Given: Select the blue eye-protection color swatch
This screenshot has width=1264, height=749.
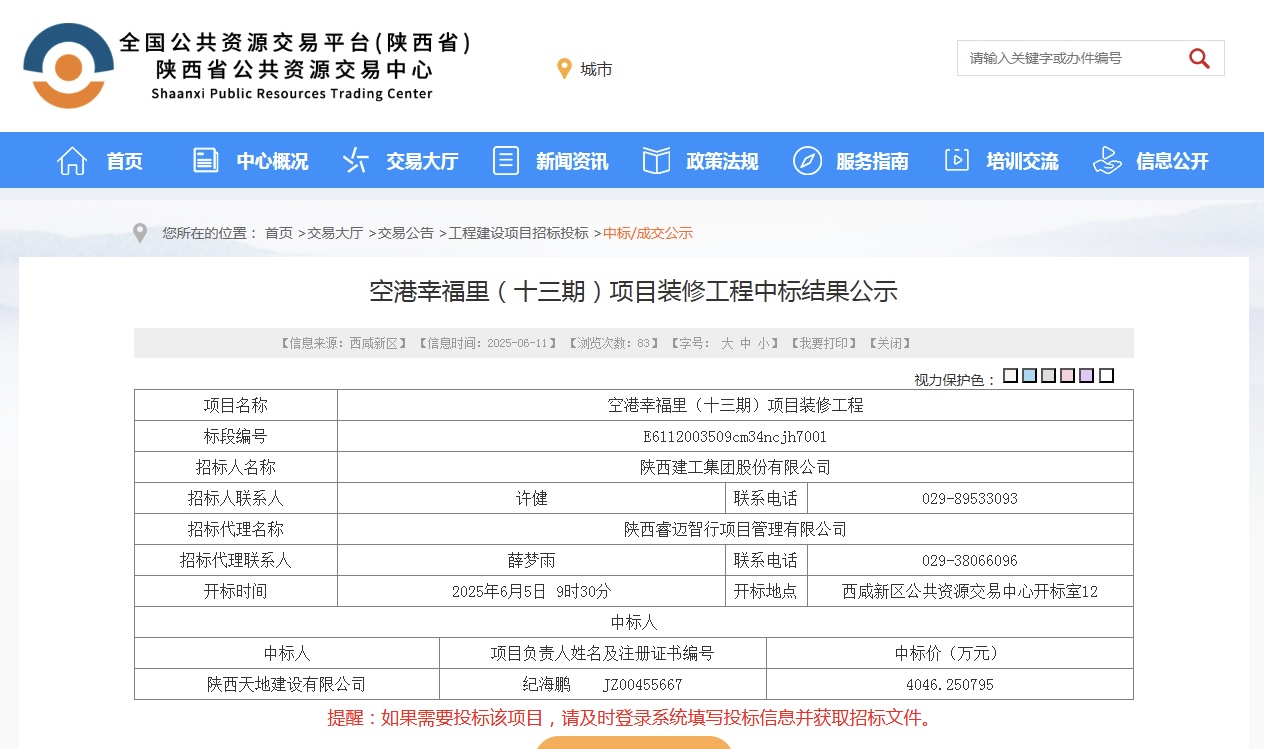Looking at the screenshot, I should coord(1030,375).
